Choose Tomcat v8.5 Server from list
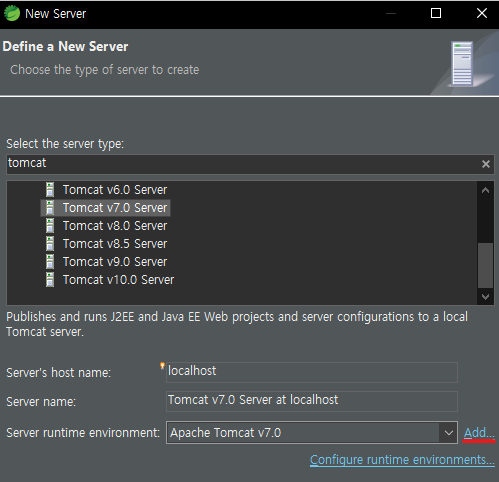The height and width of the screenshot is (482, 499). tap(115, 244)
